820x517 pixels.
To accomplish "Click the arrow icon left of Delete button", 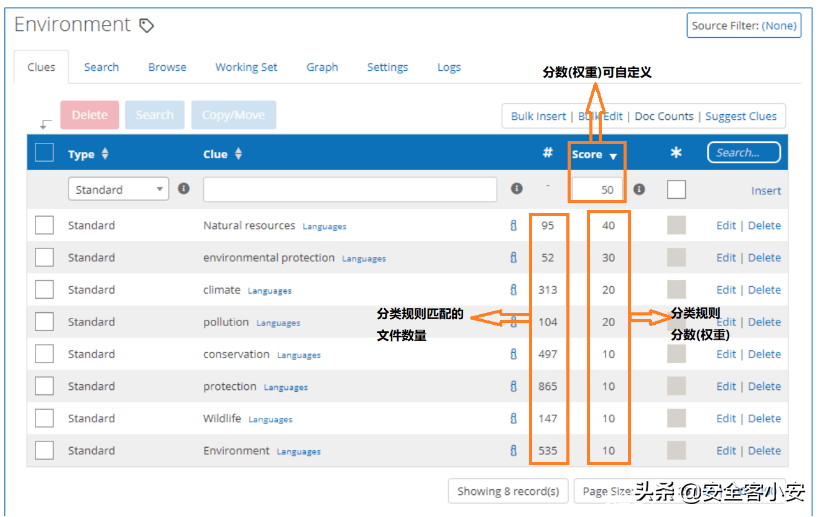I will click(45, 124).
